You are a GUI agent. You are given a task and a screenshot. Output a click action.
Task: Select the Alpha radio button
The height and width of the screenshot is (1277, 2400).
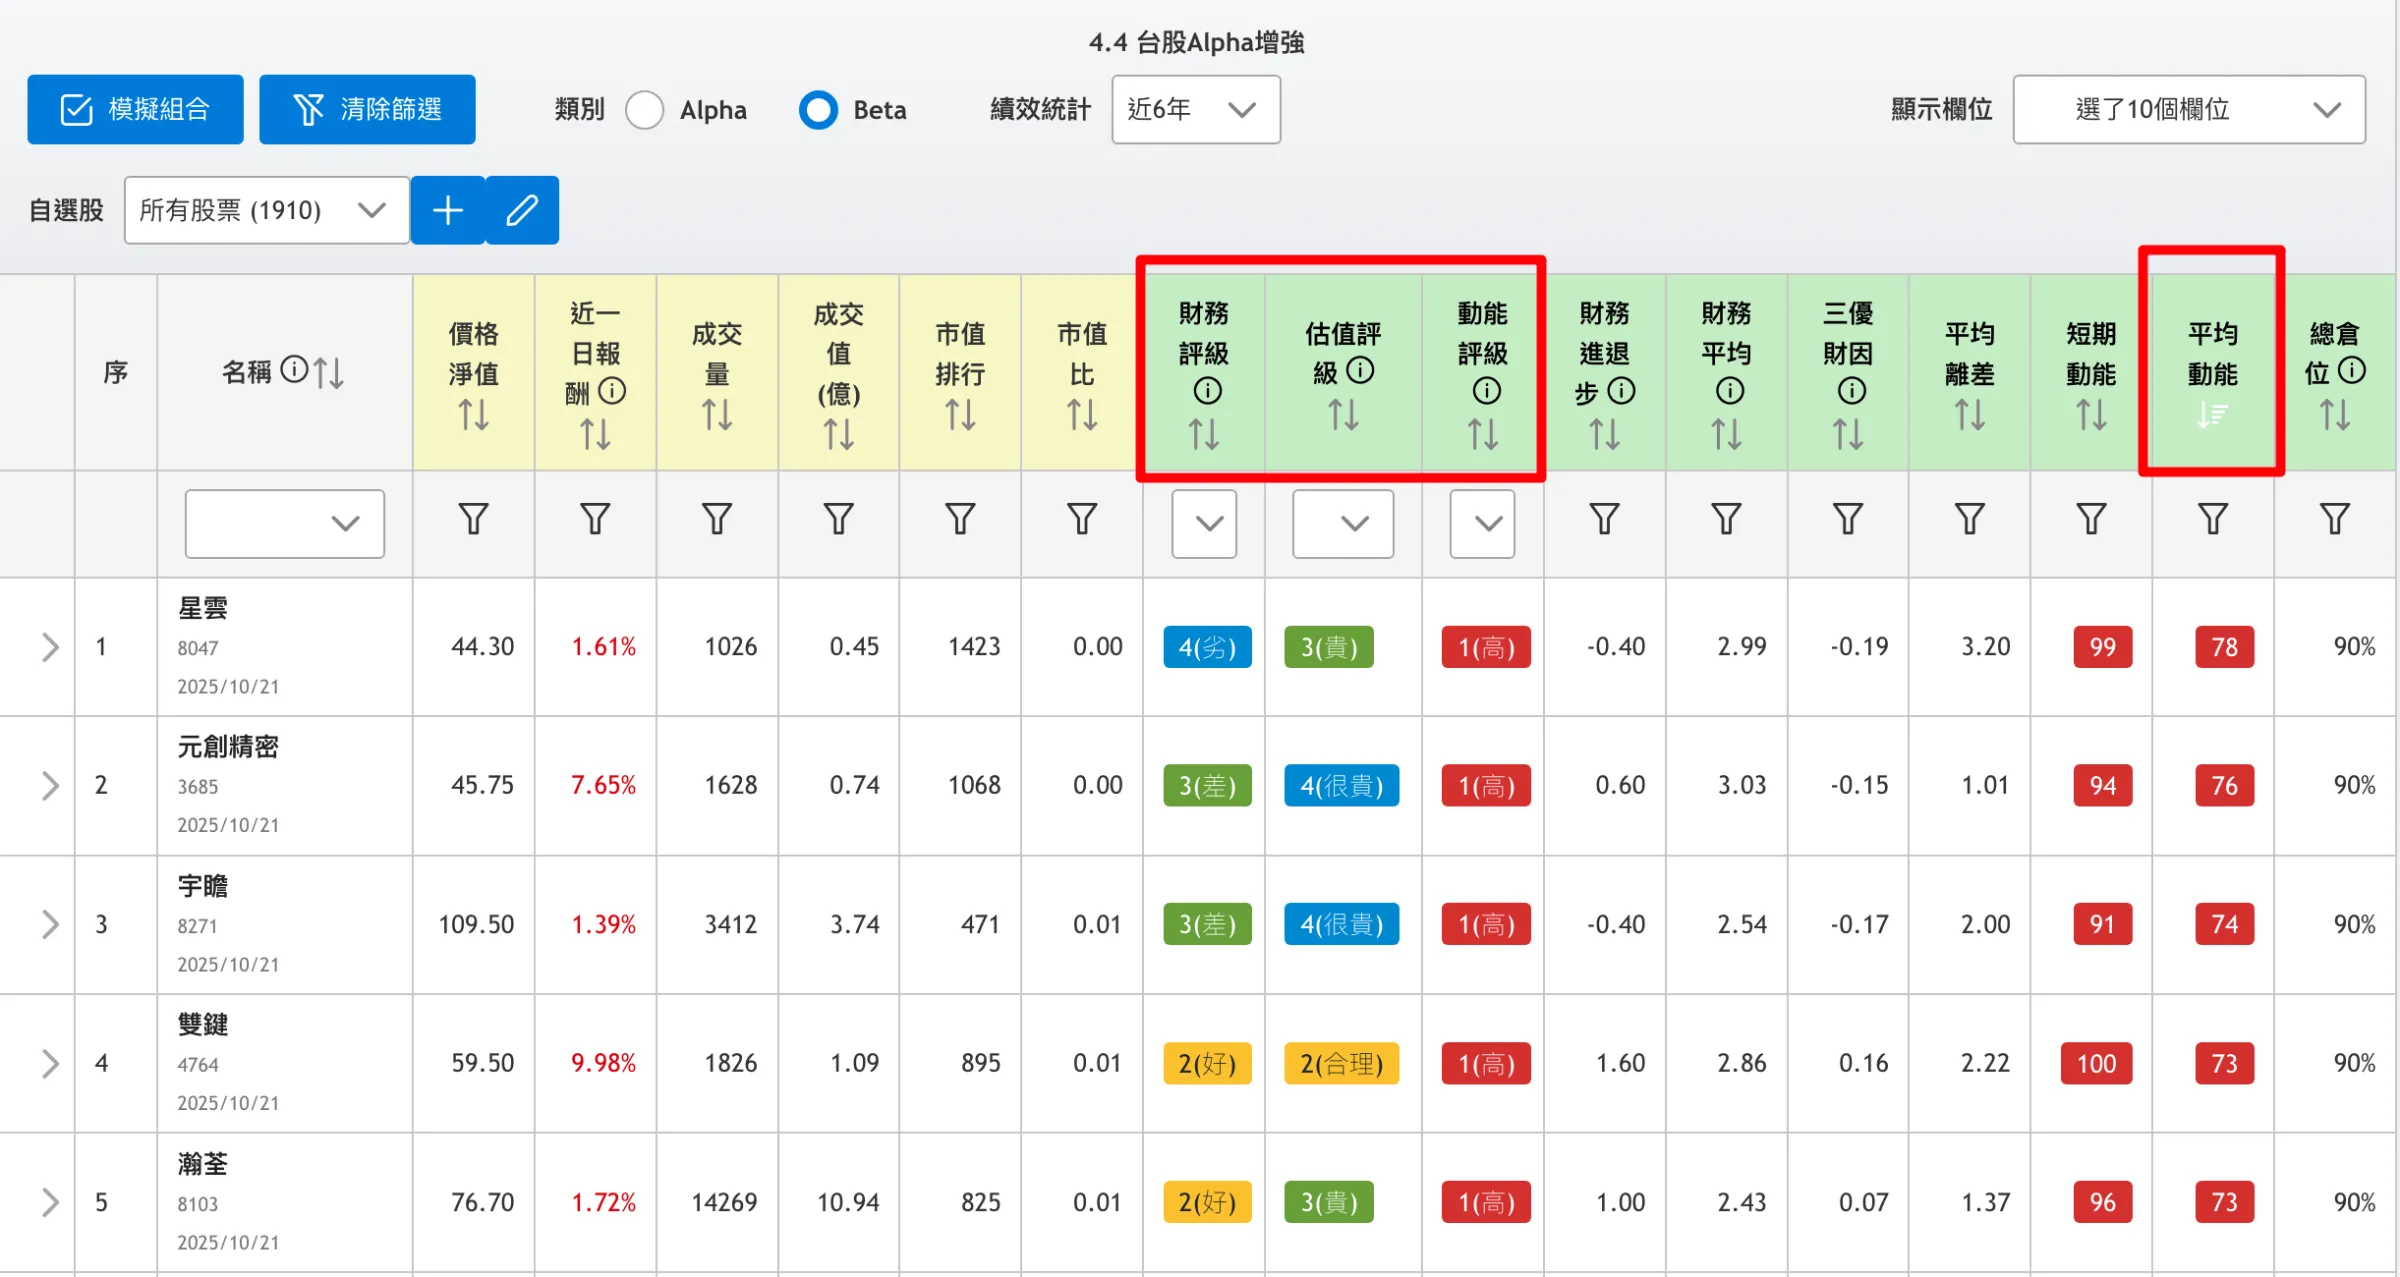(645, 110)
